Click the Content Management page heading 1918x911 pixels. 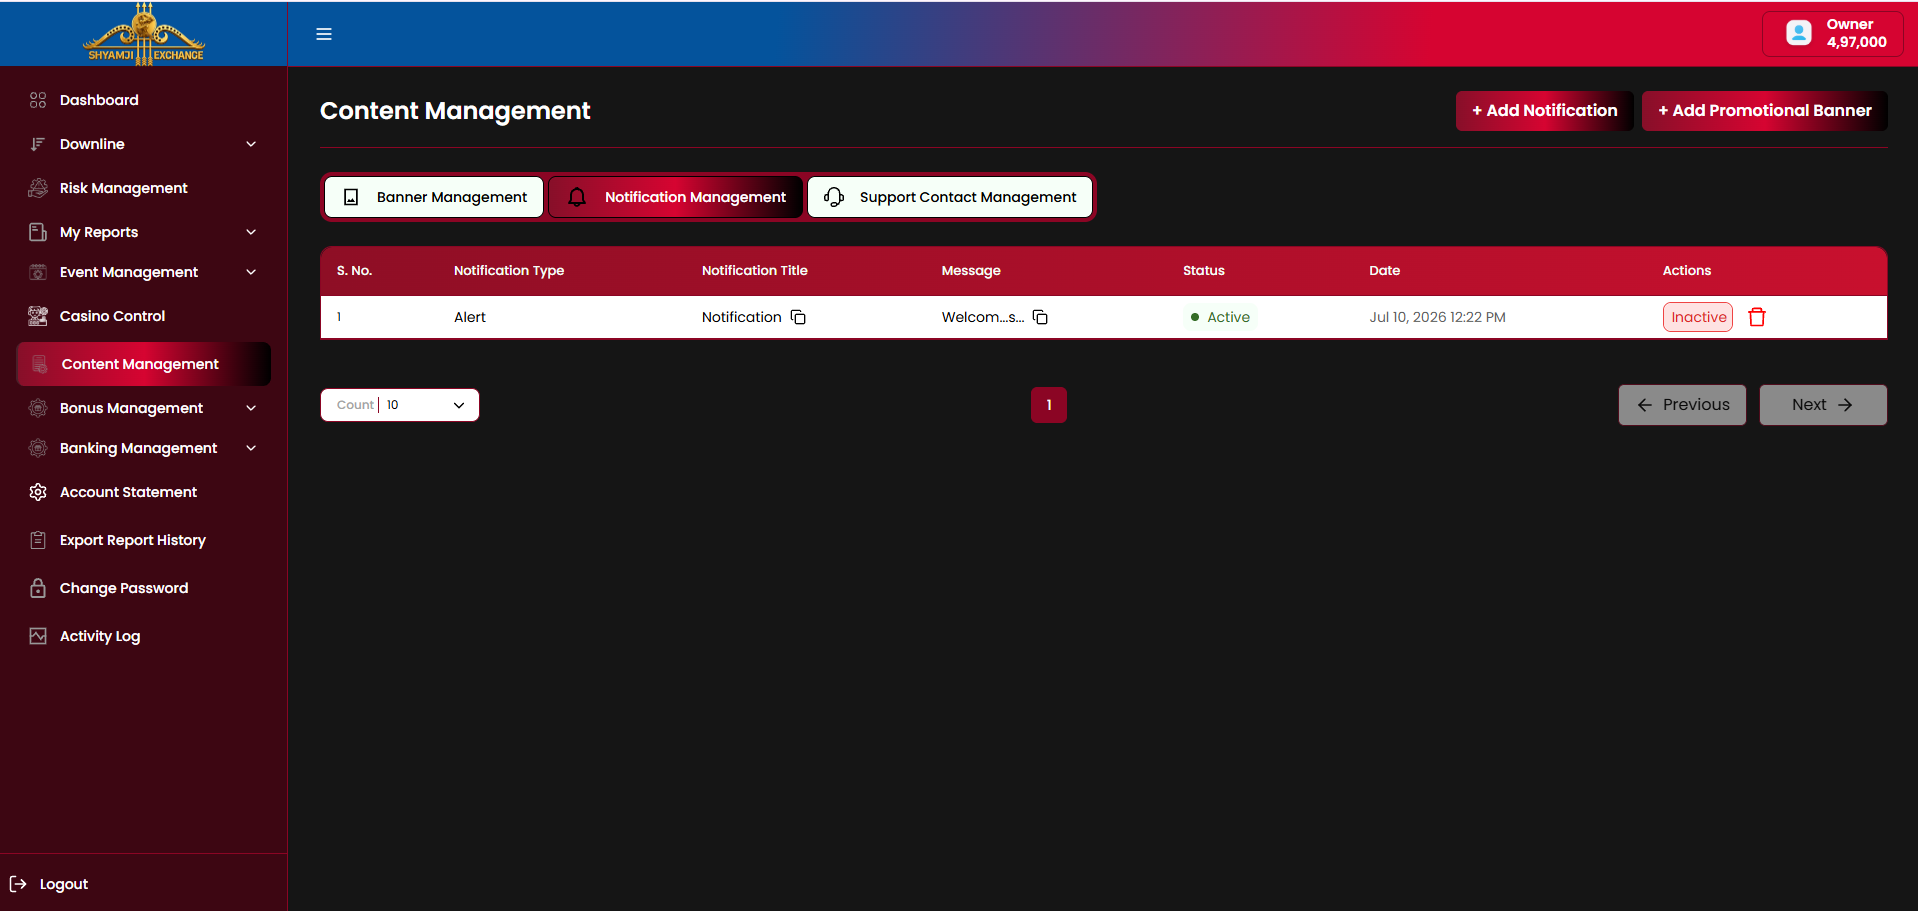point(455,111)
